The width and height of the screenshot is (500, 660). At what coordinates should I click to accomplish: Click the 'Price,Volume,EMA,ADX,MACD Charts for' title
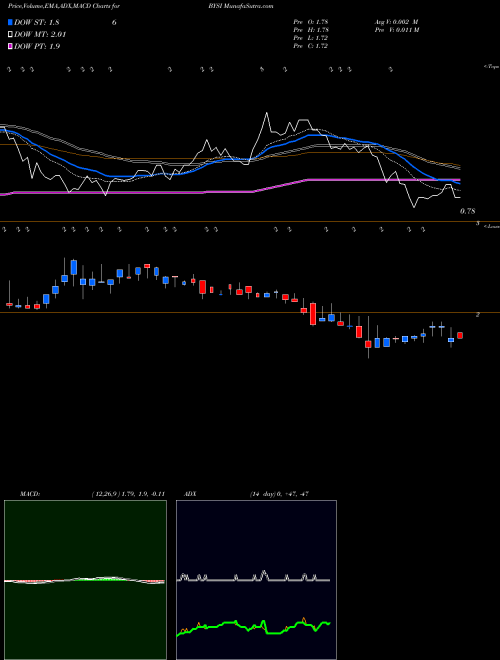[64, 6]
